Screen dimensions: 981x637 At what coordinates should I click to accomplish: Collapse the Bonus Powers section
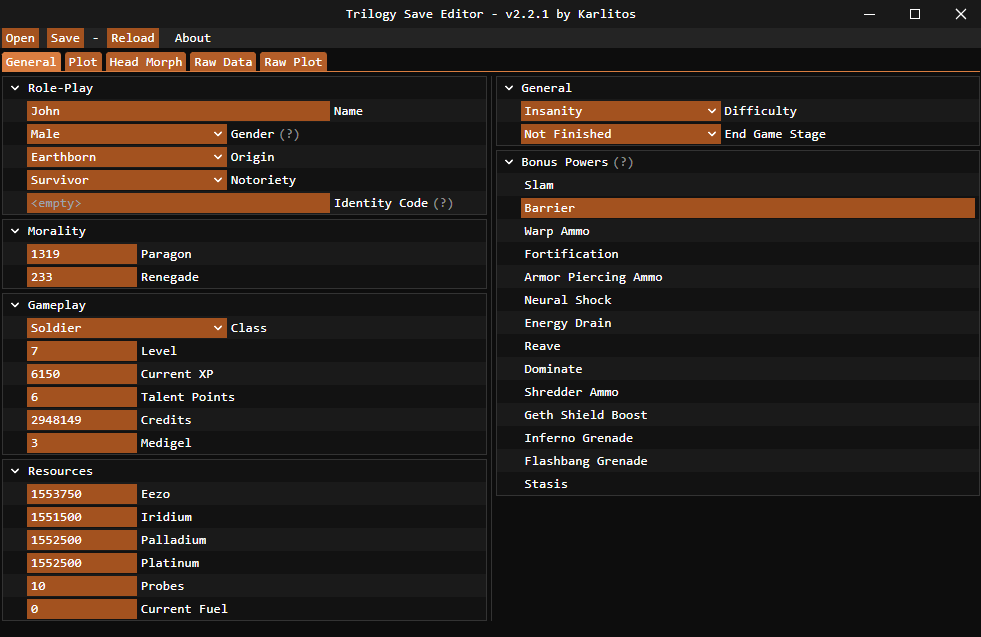click(509, 162)
